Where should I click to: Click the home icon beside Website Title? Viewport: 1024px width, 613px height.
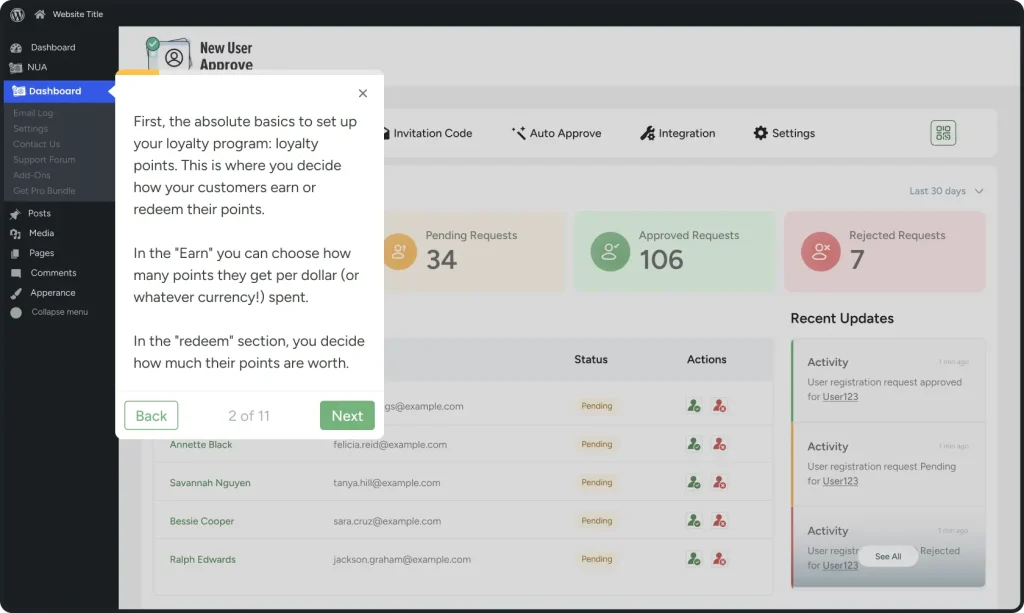40,14
